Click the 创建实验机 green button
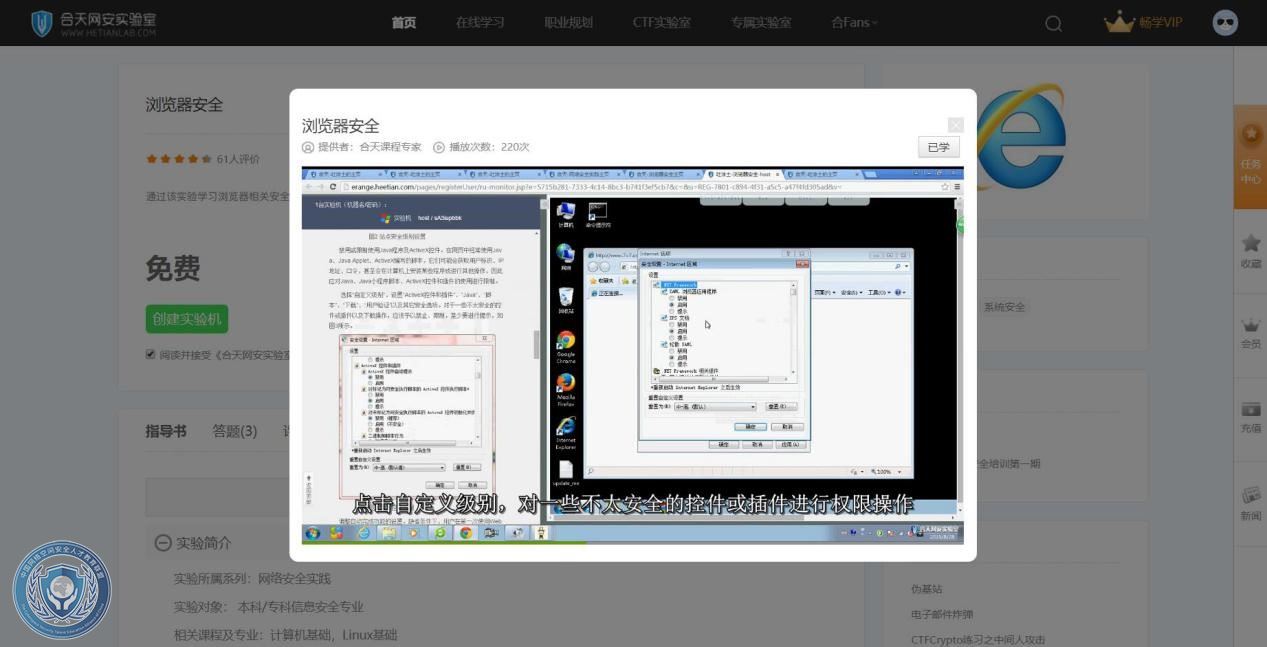The width and height of the screenshot is (1267, 647). 186,319
